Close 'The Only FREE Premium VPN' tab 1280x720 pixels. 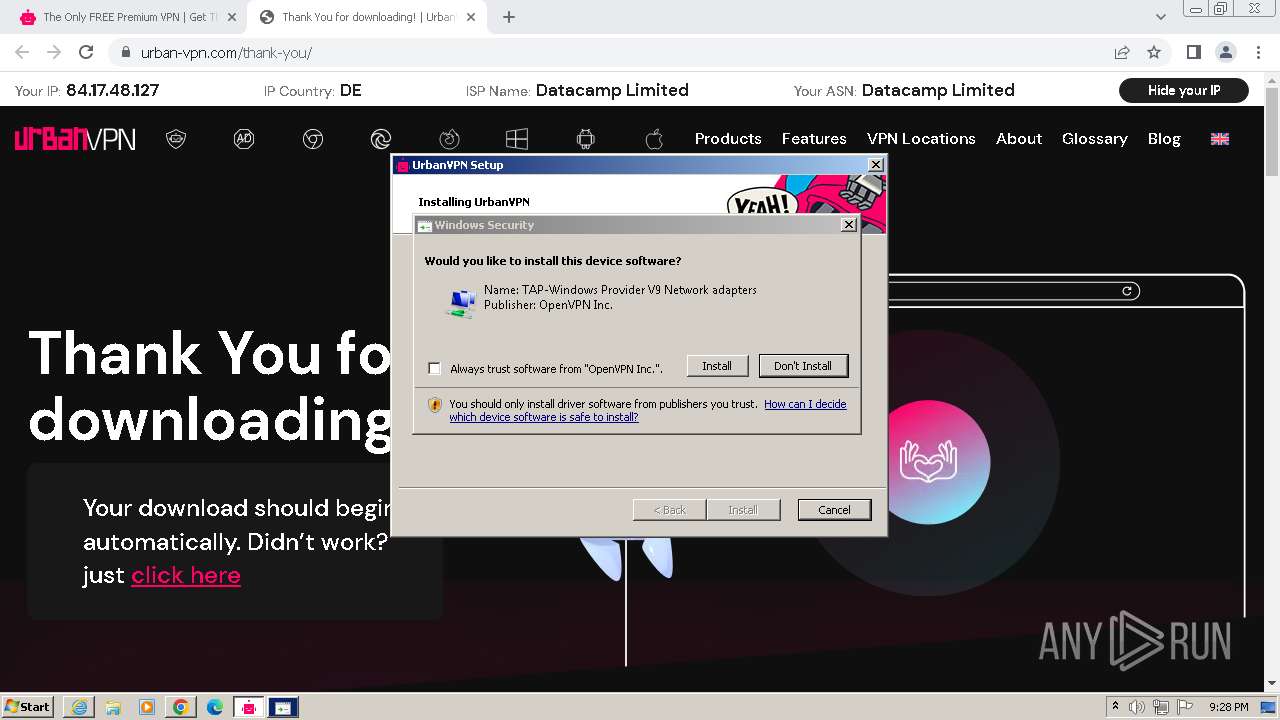tap(231, 17)
